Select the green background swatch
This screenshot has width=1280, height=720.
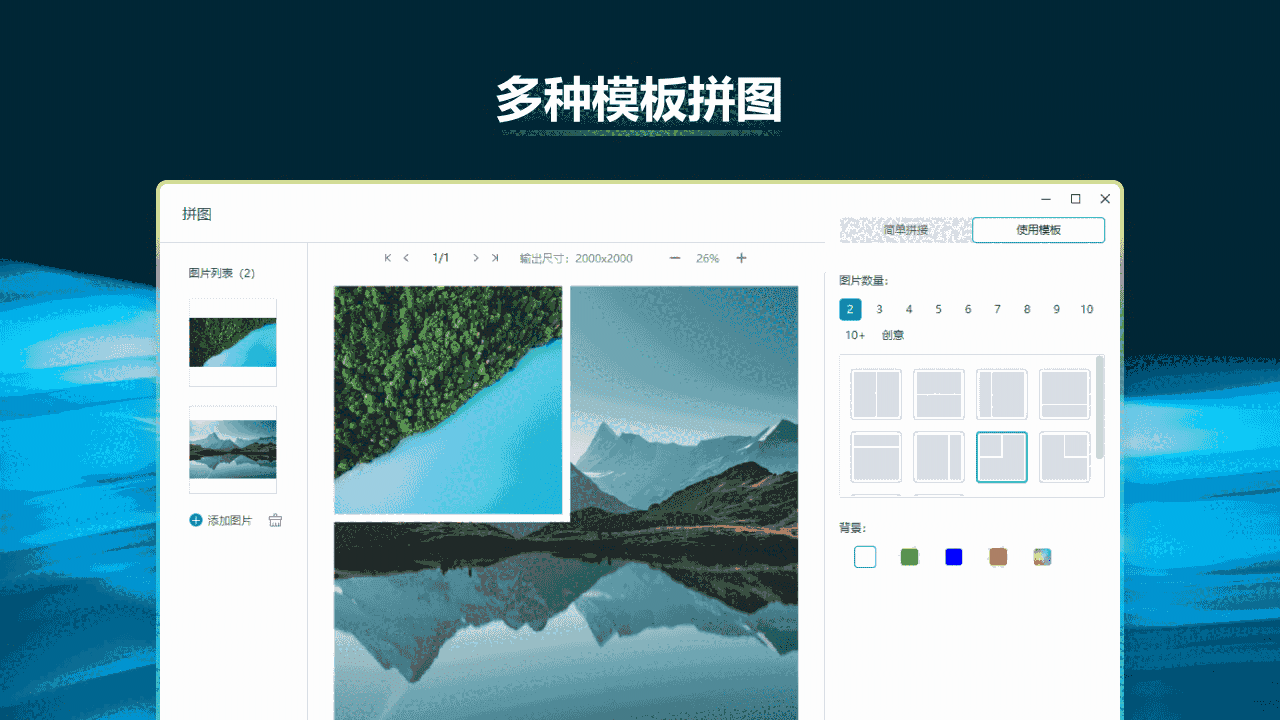click(x=909, y=557)
